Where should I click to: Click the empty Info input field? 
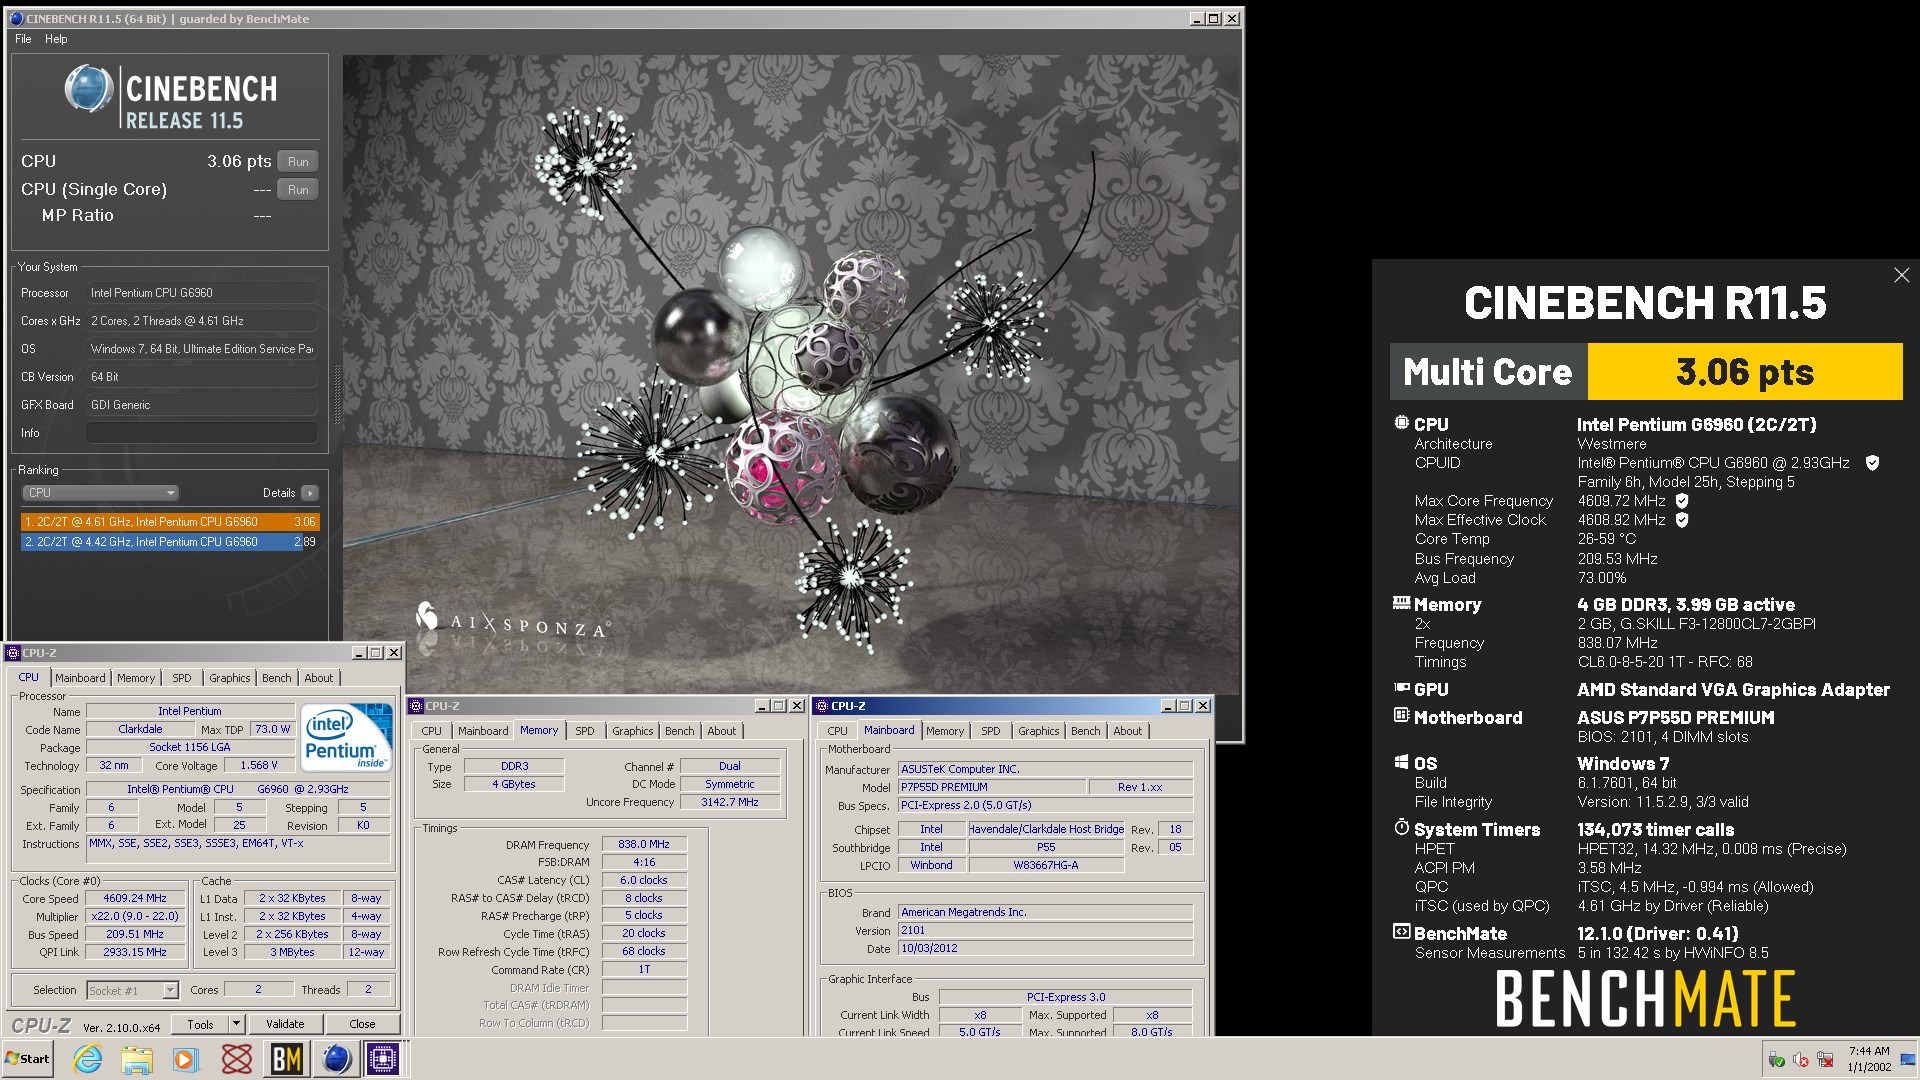click(201, 433)
